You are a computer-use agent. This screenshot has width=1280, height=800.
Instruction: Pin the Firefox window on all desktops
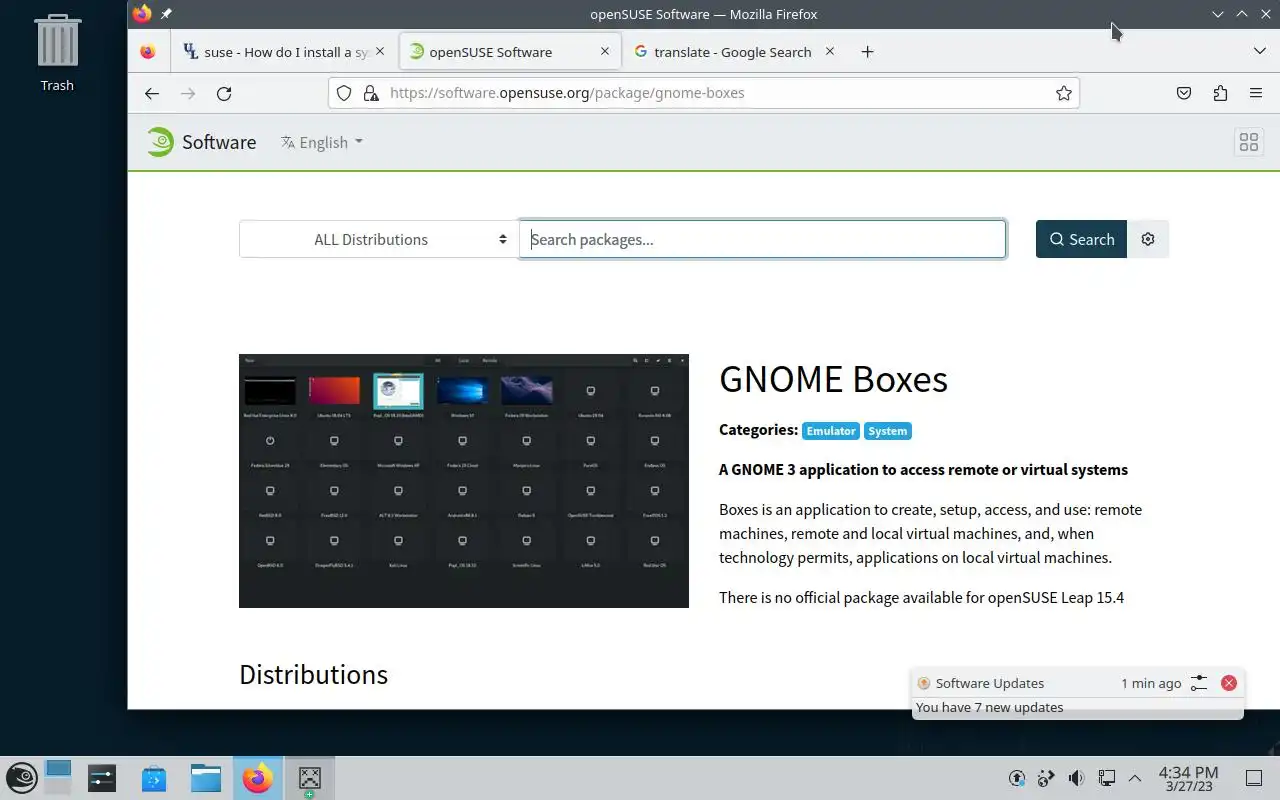[x=166, y=14]
